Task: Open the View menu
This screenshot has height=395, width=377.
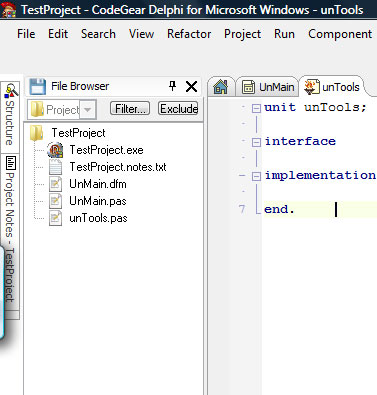Action: (141, 34)
